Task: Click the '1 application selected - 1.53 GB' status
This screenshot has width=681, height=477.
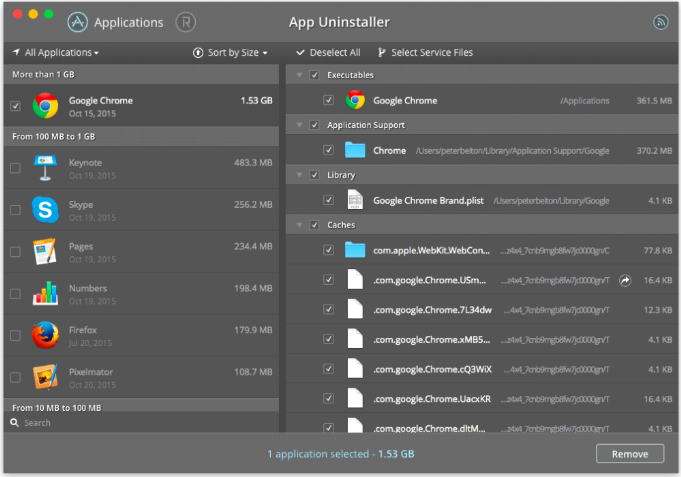Action: click(x=340, y=454)
